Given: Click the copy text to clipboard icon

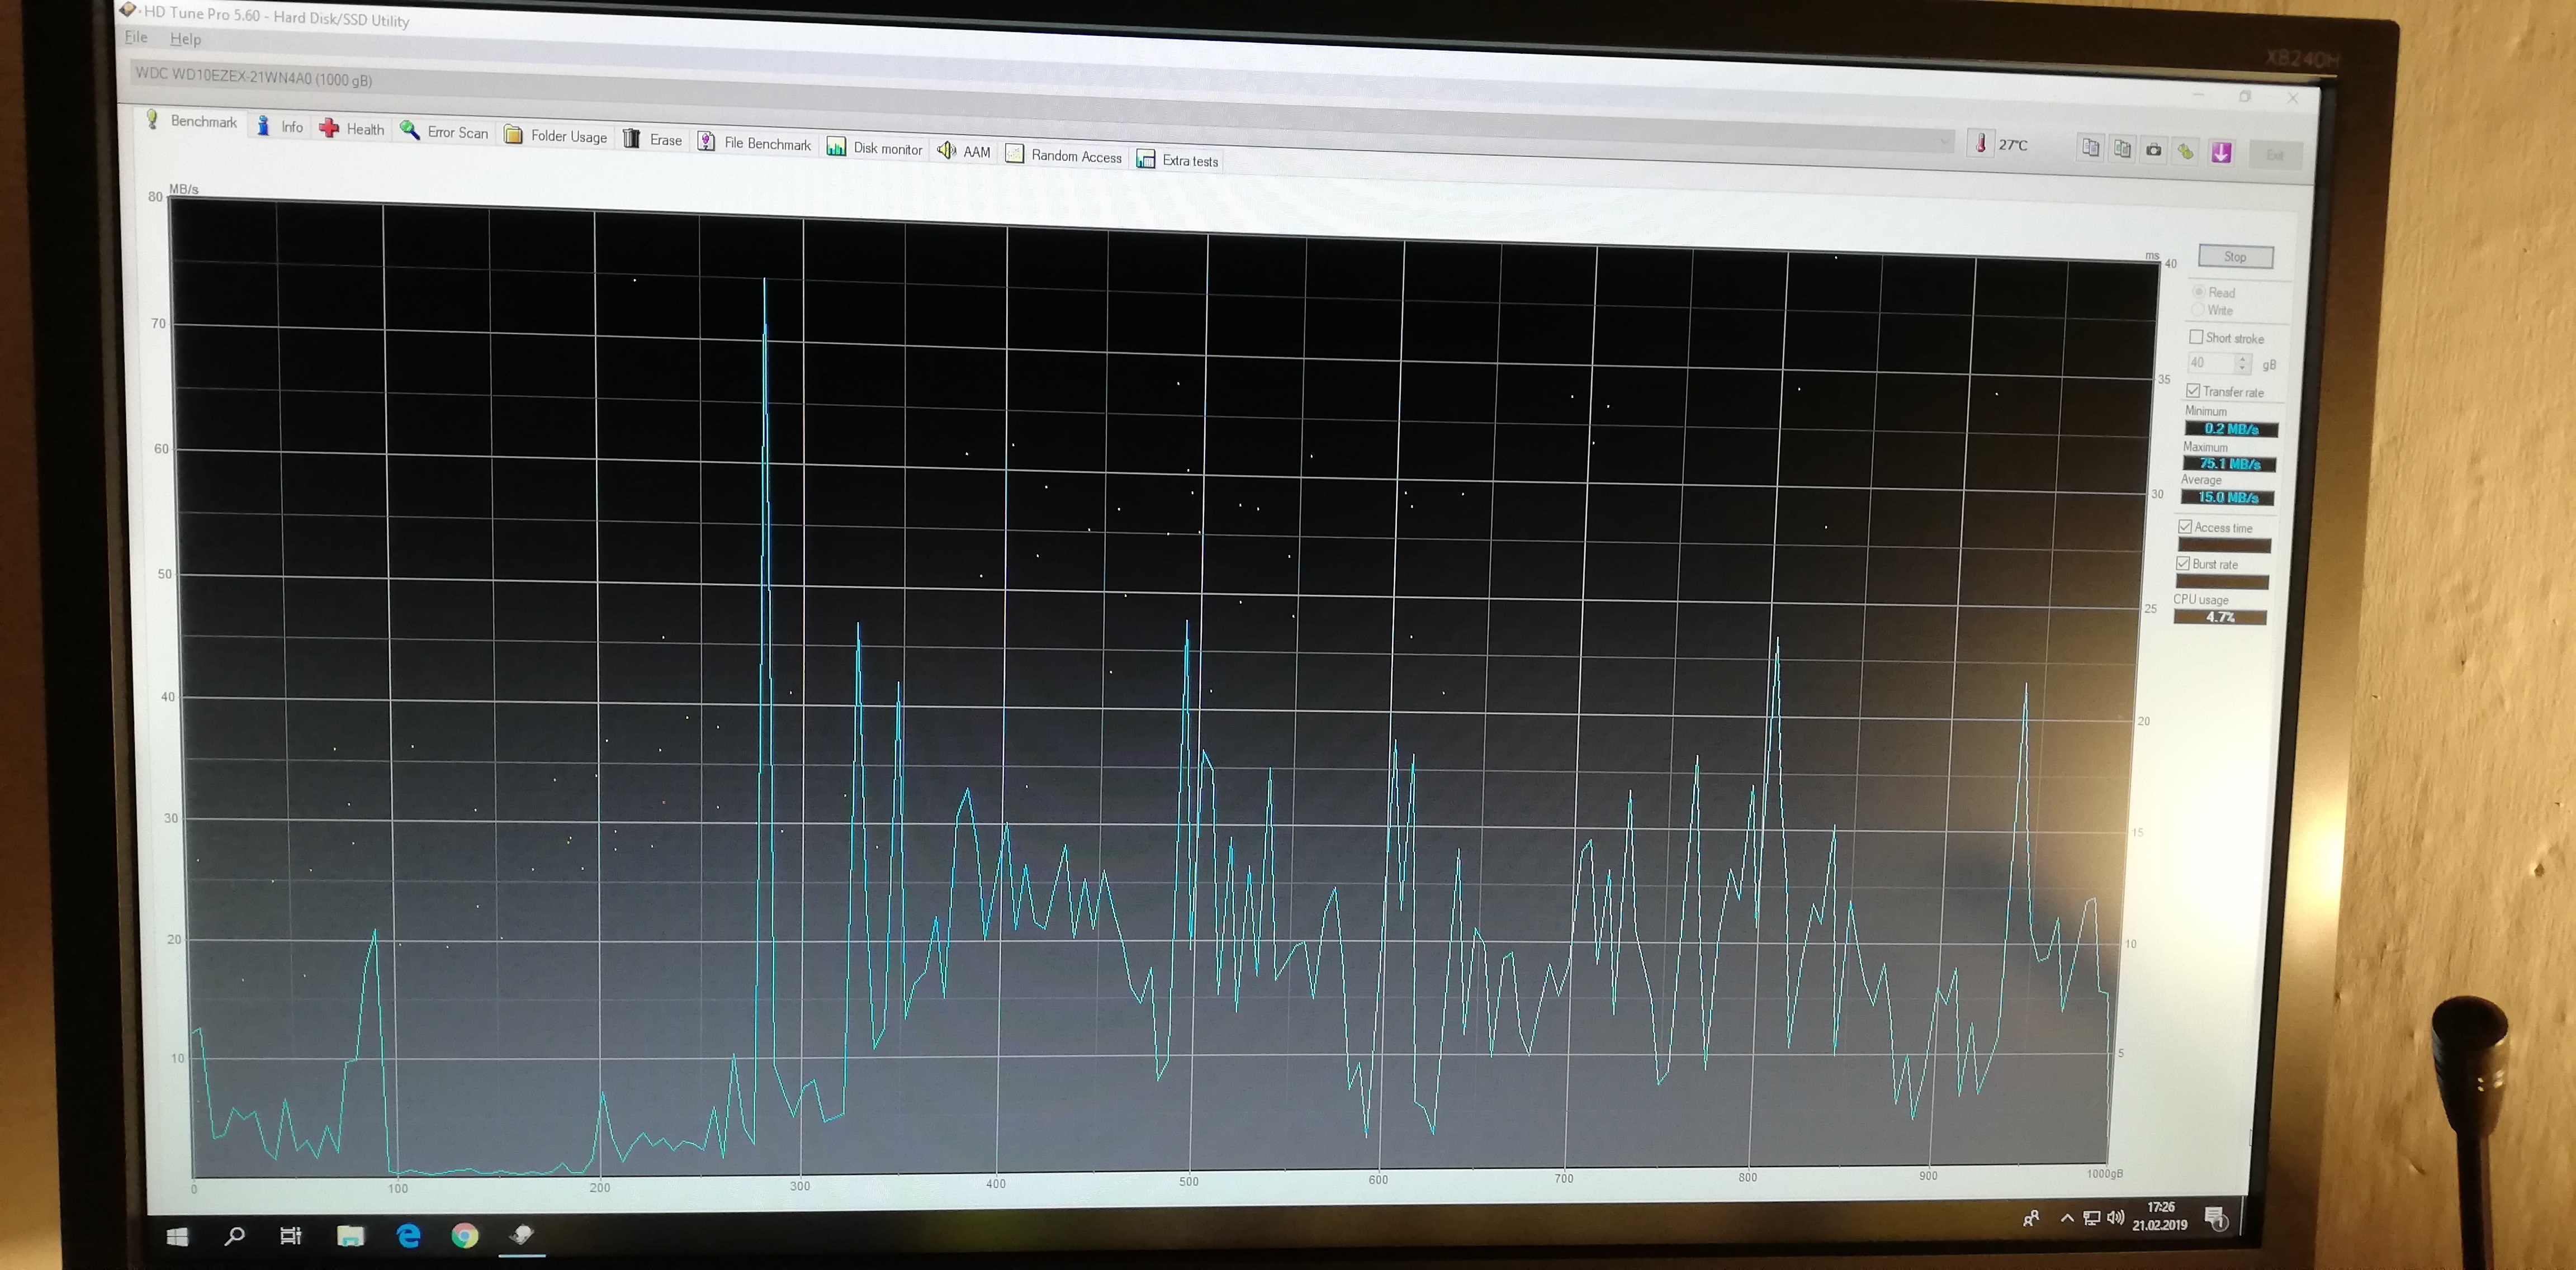Looking at the screenshot, I should [2090, 148].
